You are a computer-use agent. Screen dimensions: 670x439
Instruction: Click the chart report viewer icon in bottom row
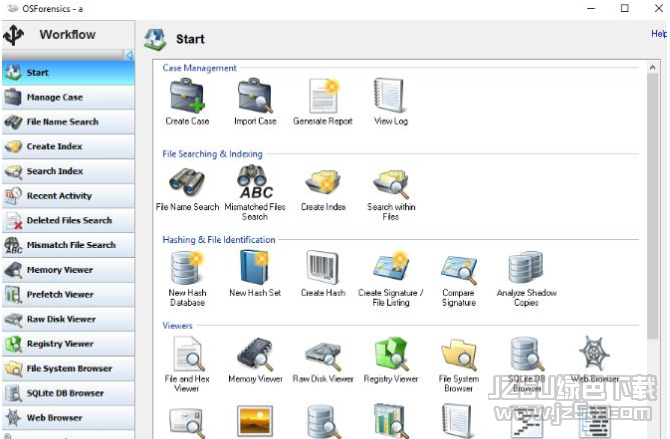[390, 421]
